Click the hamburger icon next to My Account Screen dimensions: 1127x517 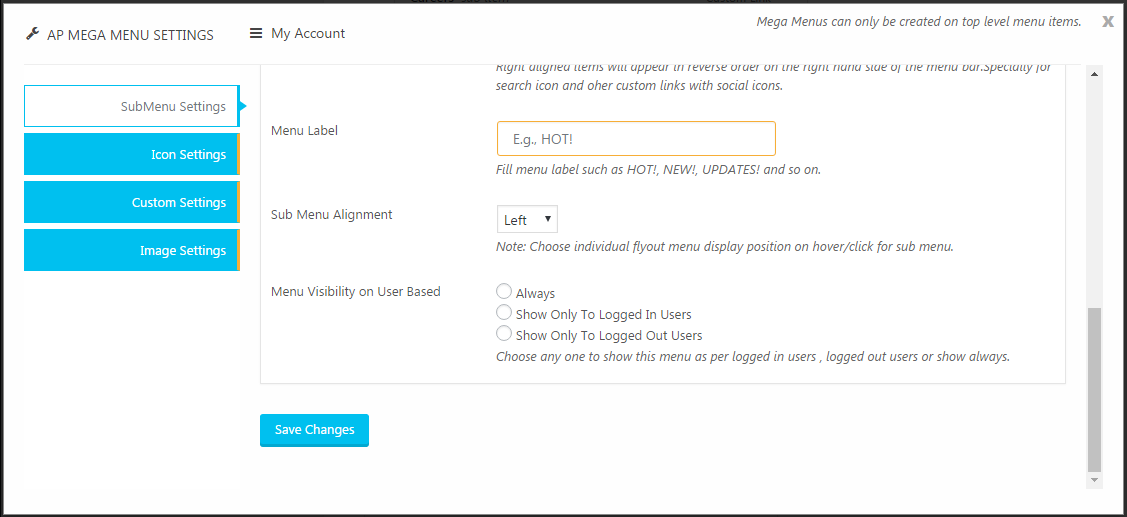pos(256,33)
